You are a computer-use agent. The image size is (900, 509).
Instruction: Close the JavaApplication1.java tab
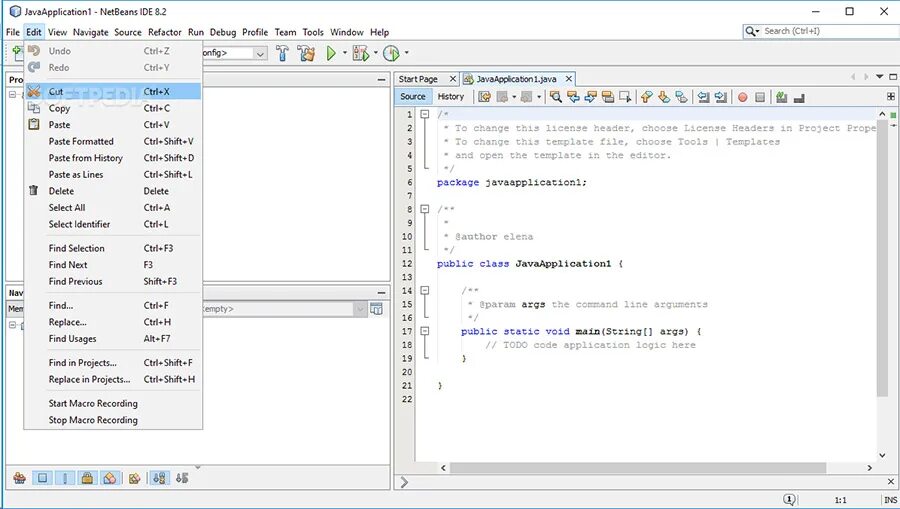[x=569, y=79]
